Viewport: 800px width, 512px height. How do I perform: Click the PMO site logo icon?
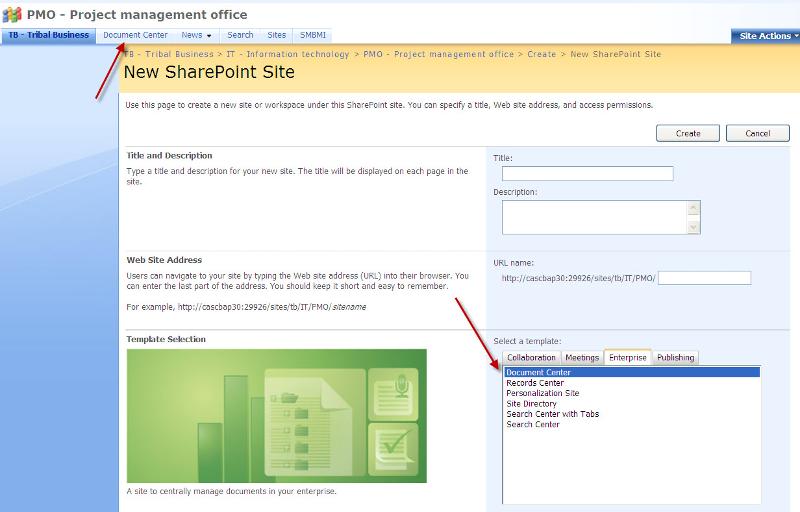pos(12,14)
